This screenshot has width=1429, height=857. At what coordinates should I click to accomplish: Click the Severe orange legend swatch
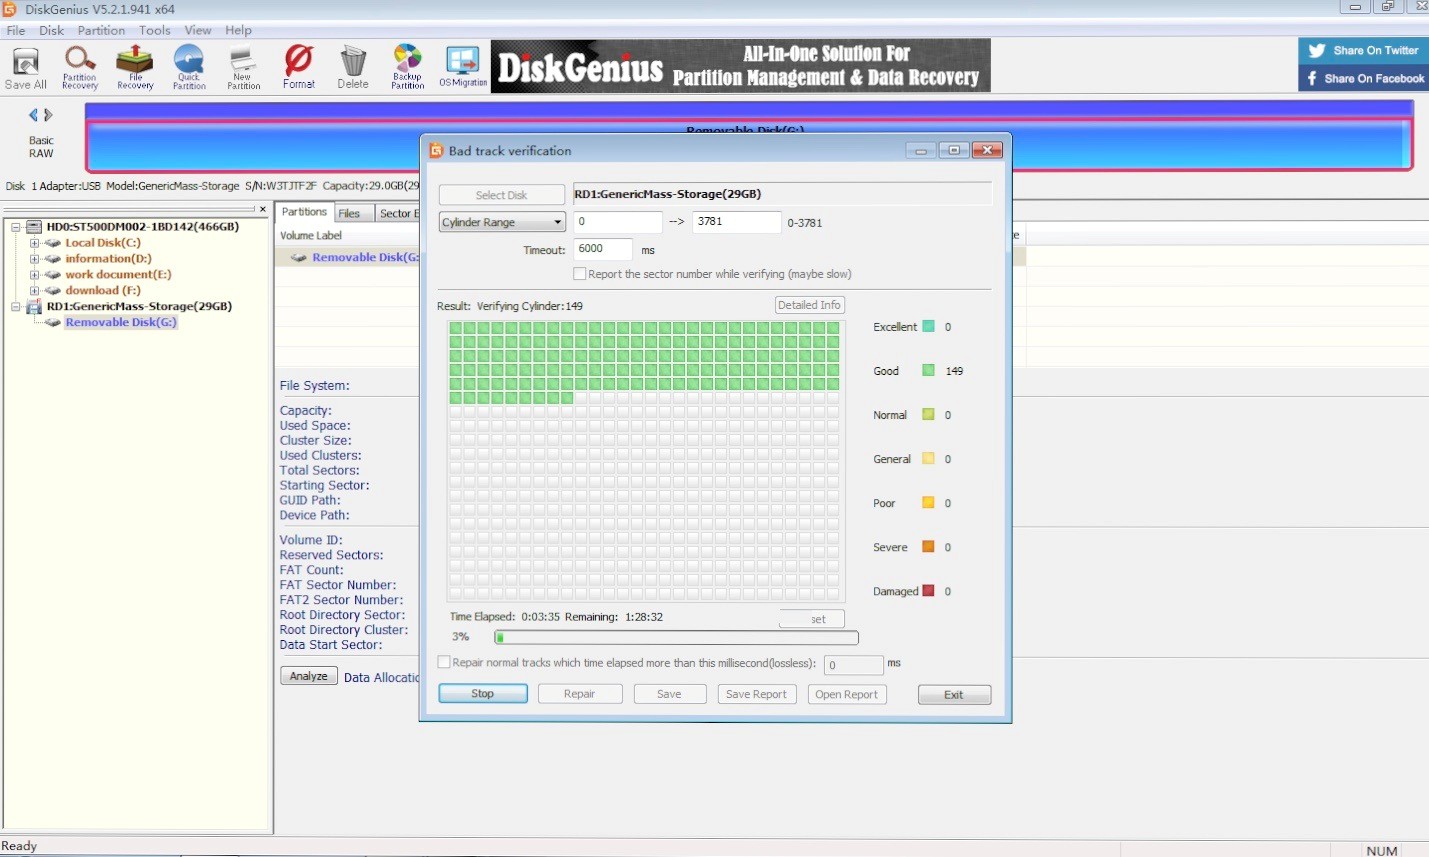point(928,547)
